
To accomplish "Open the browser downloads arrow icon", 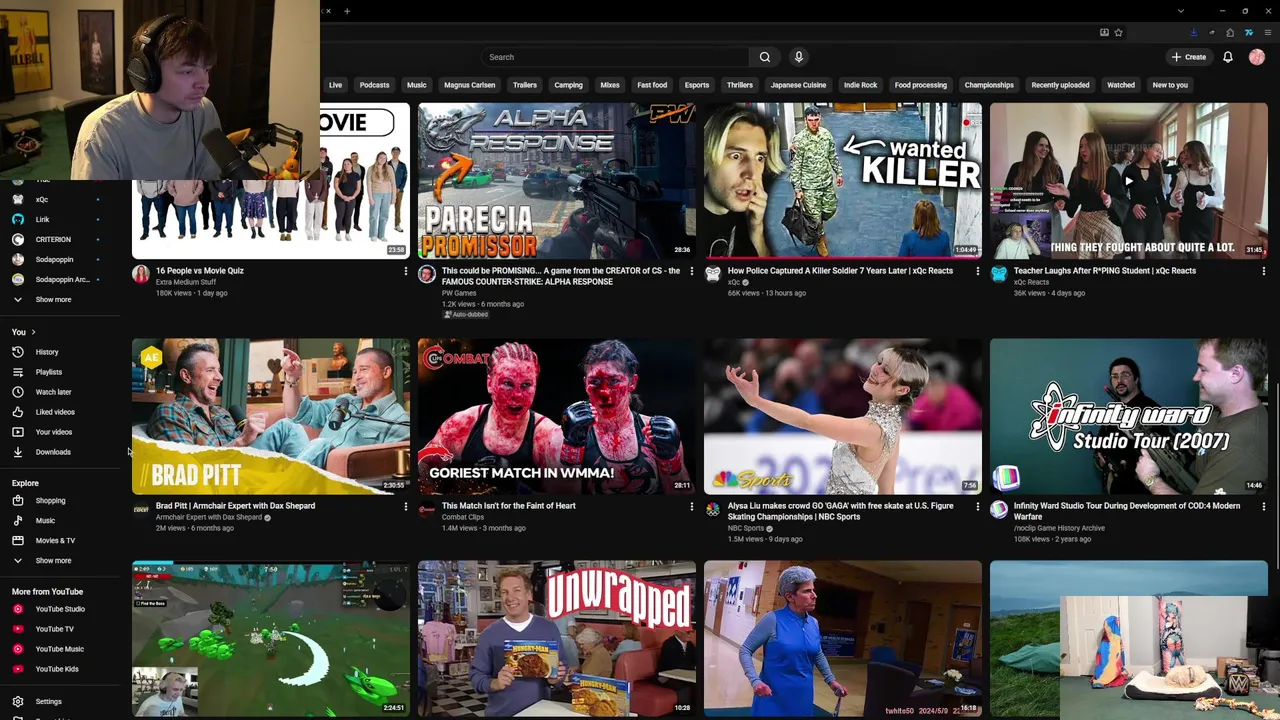I will pyautogui.click(x=1194, y=32).
